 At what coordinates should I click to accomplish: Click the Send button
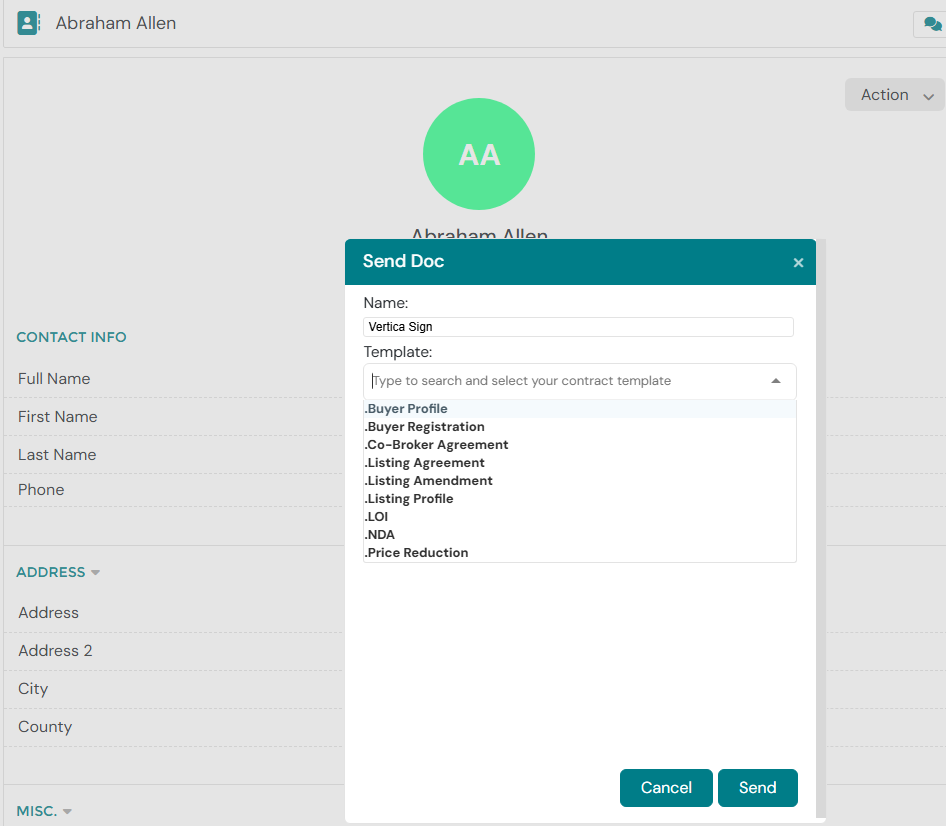758,787
